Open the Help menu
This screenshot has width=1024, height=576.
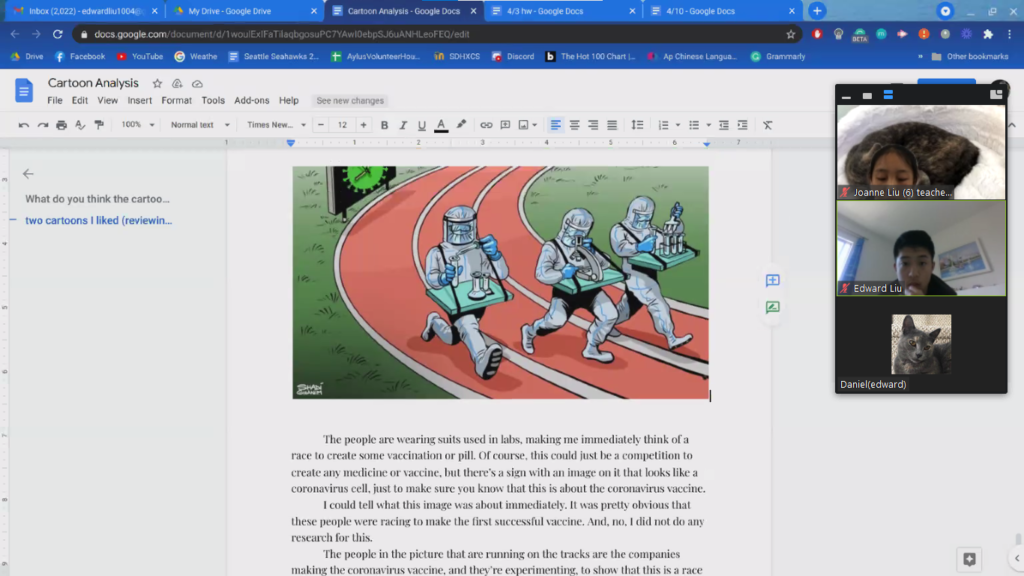(289, 101)
